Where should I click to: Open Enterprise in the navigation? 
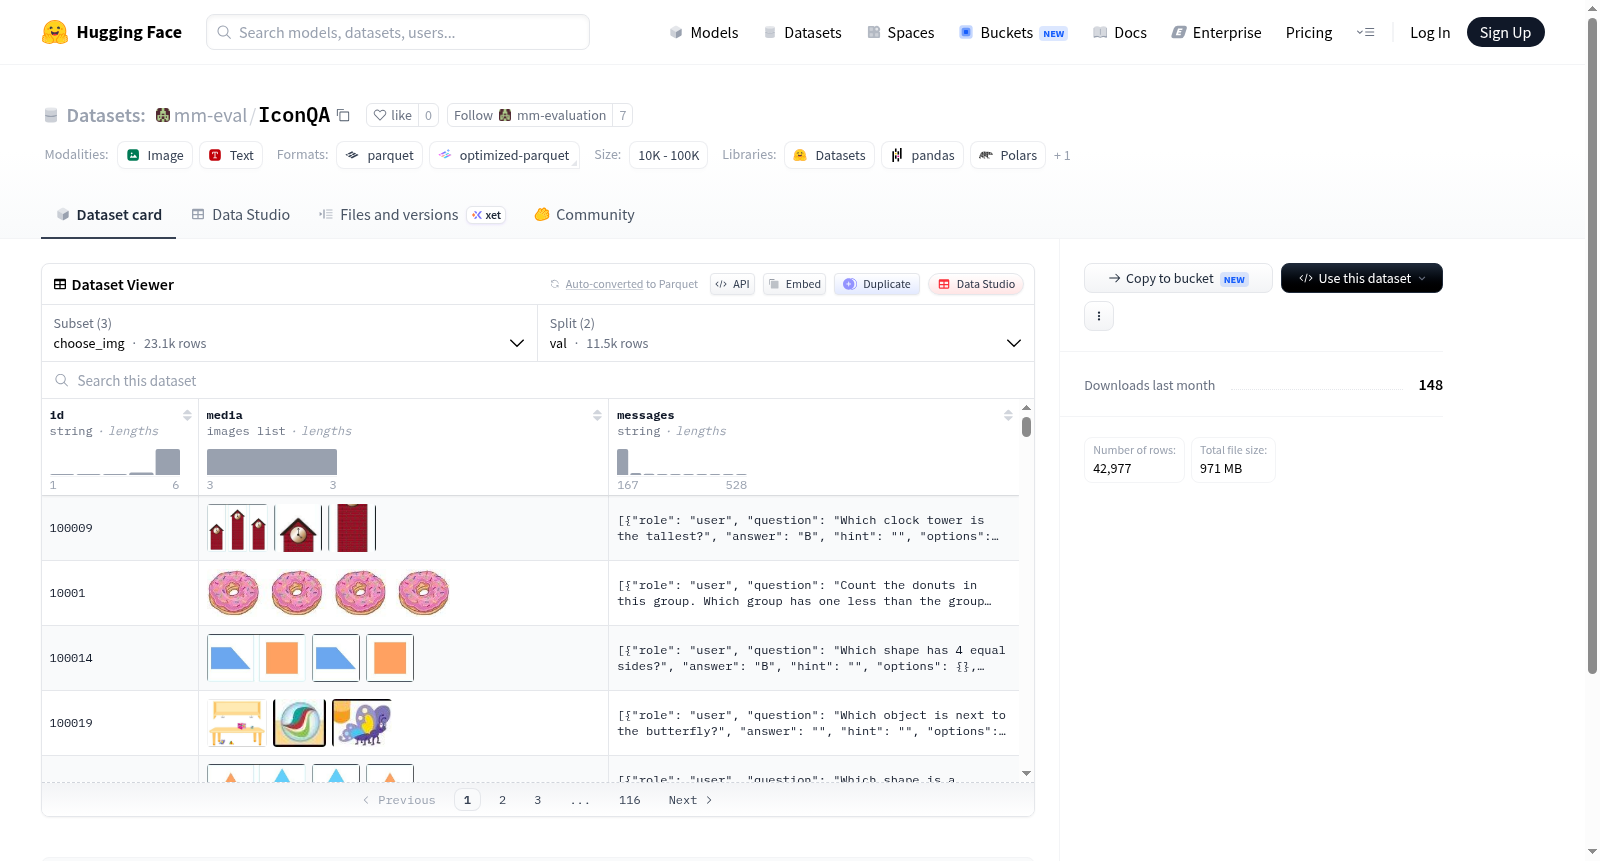pyautogui.click(x=1217, y=32)
